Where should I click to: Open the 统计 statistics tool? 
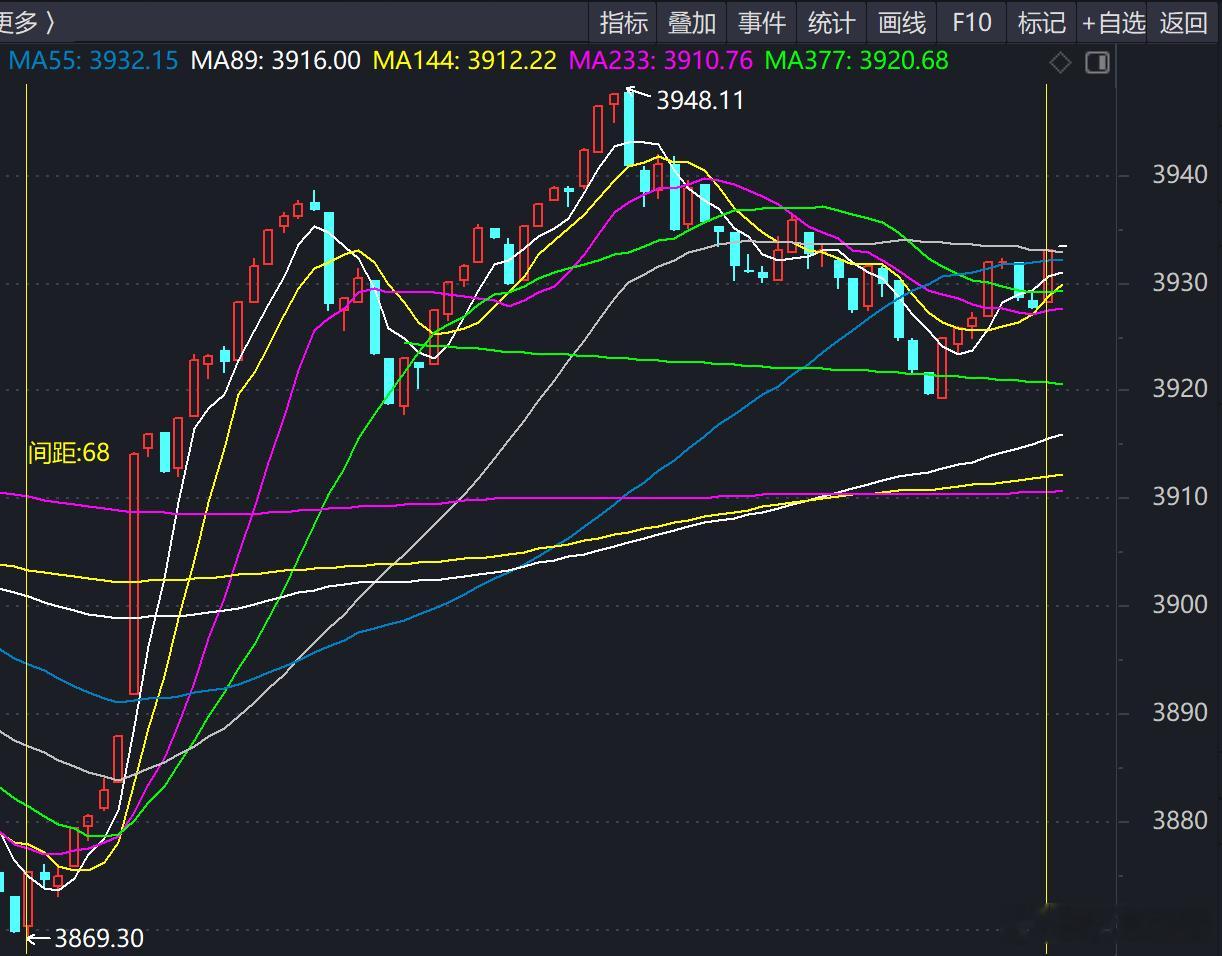point(831,22)
